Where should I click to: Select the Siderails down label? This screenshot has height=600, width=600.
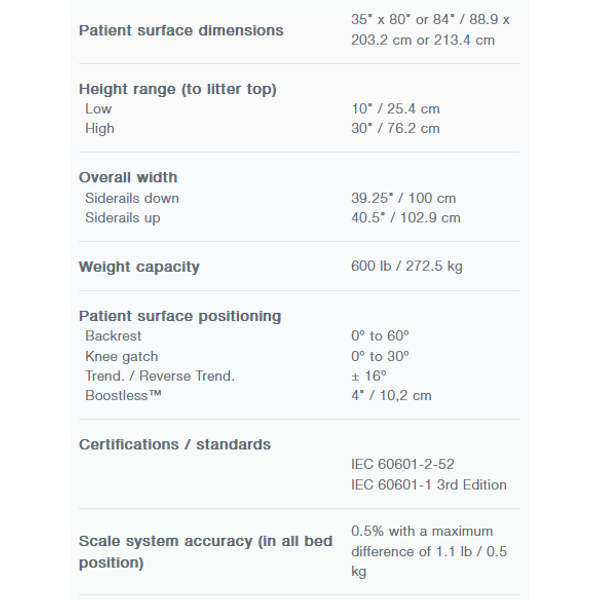click(x=132, y=198)
